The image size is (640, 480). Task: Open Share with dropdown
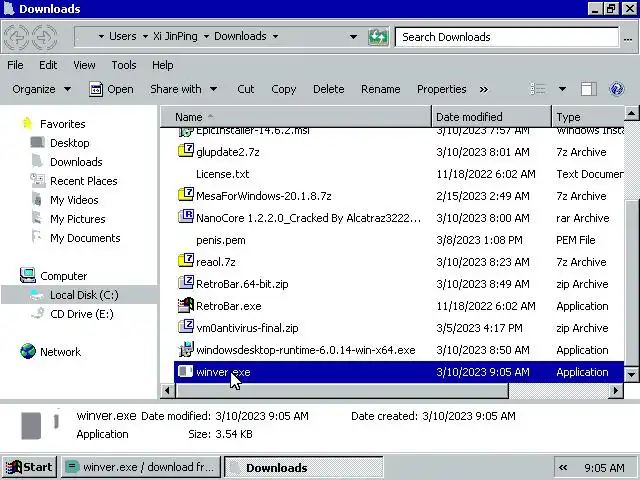184,89
